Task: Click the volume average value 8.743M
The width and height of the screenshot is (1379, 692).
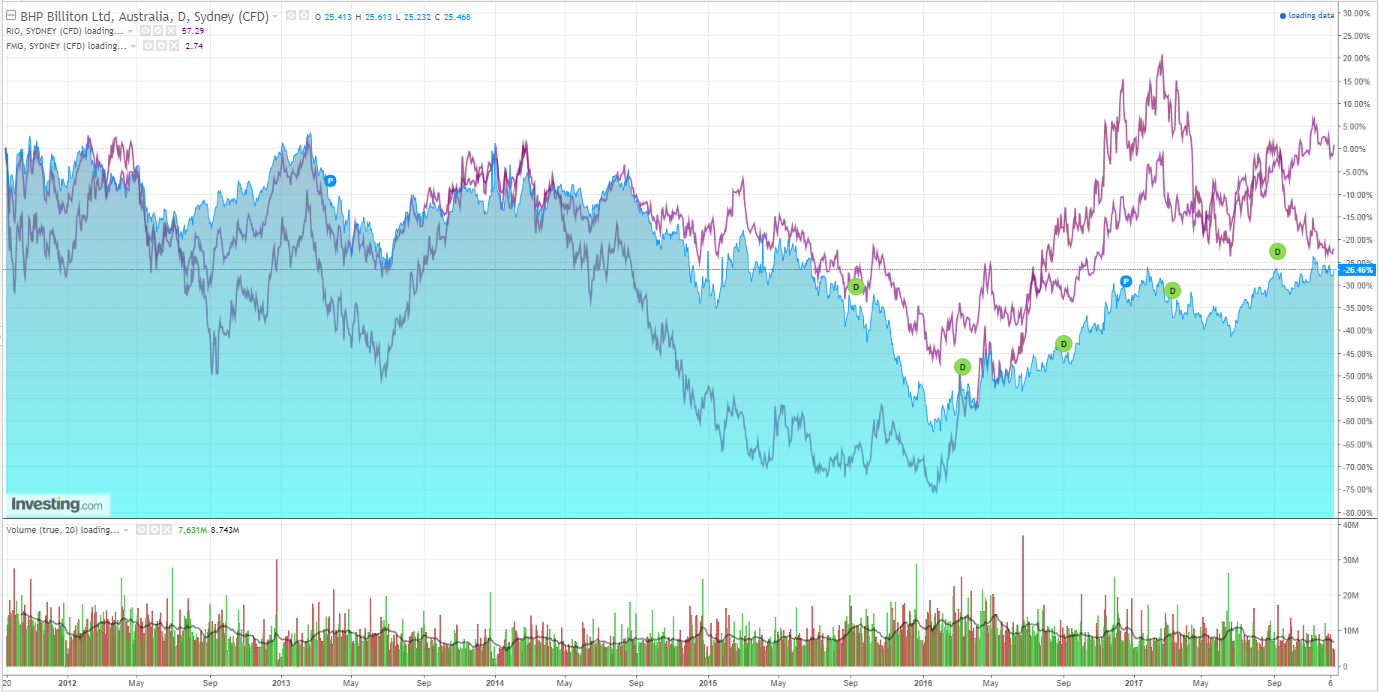Action: click(225, 530)
